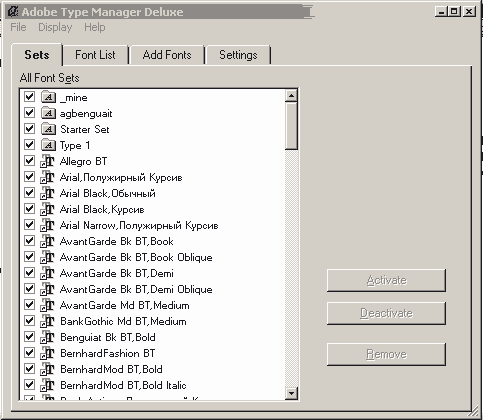483x420 pixels.
Task: Click the font list scrollbar thumb
Action: tap(291, 126)
